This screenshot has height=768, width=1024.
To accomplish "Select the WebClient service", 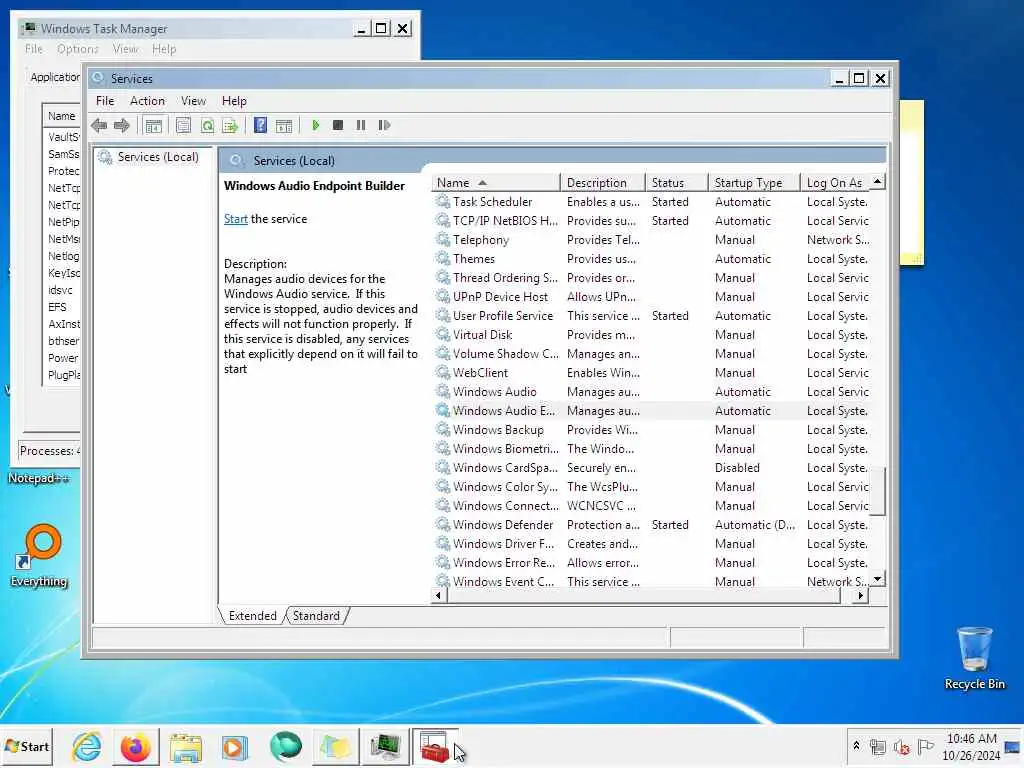I will click(x=652, y=373).
